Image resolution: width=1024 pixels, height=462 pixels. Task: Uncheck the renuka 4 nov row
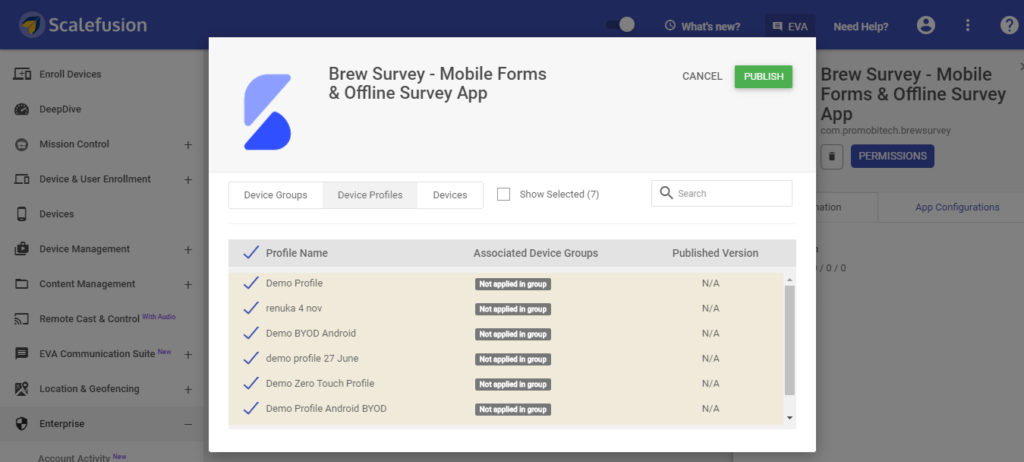(x=251, y=308)
